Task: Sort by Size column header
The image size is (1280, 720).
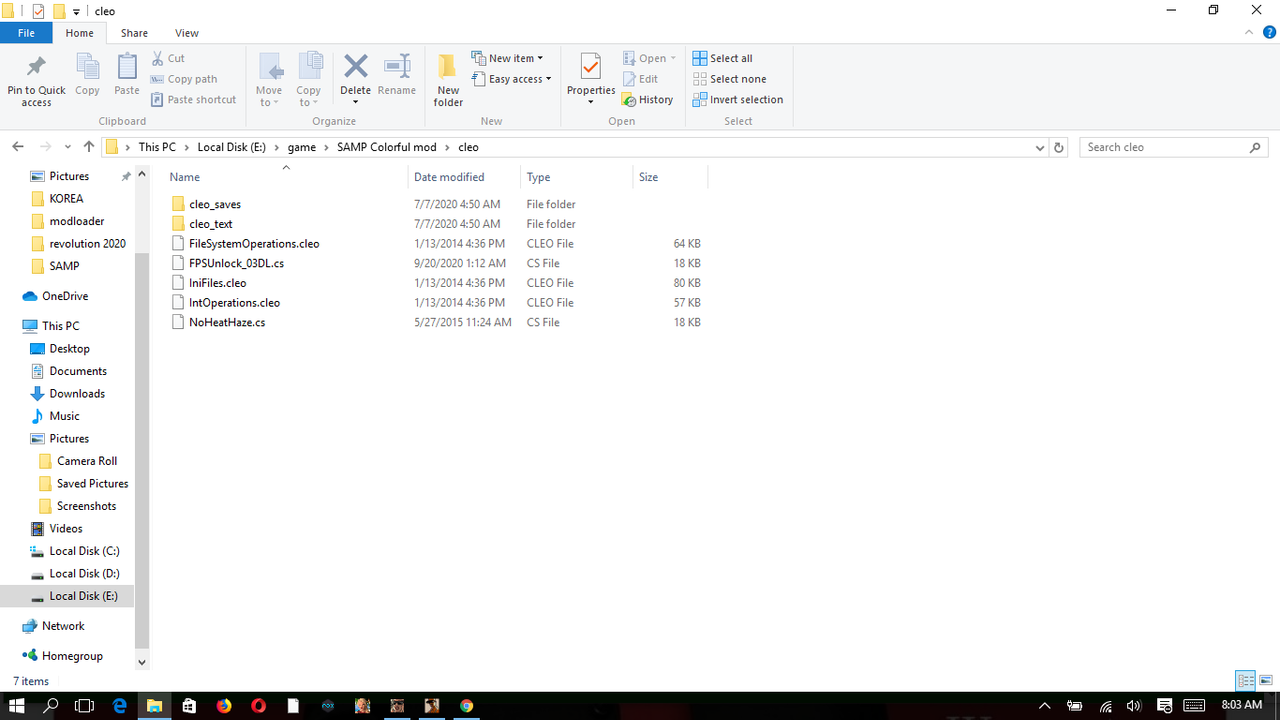Action: point(670,177)
